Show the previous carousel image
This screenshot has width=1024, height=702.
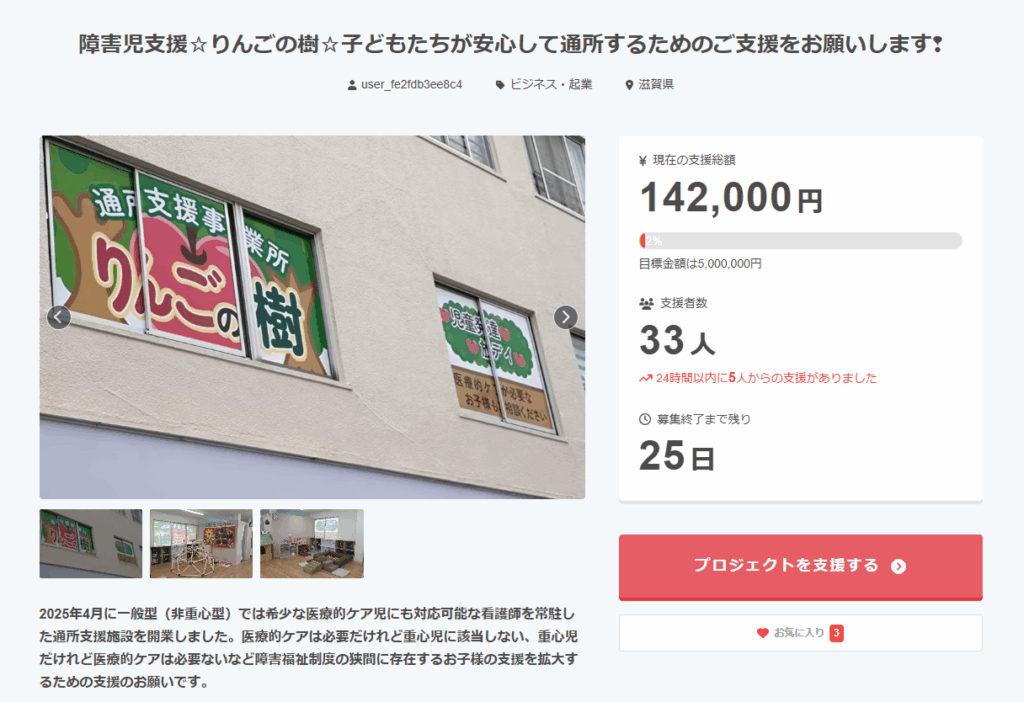(x=59, y=317)
